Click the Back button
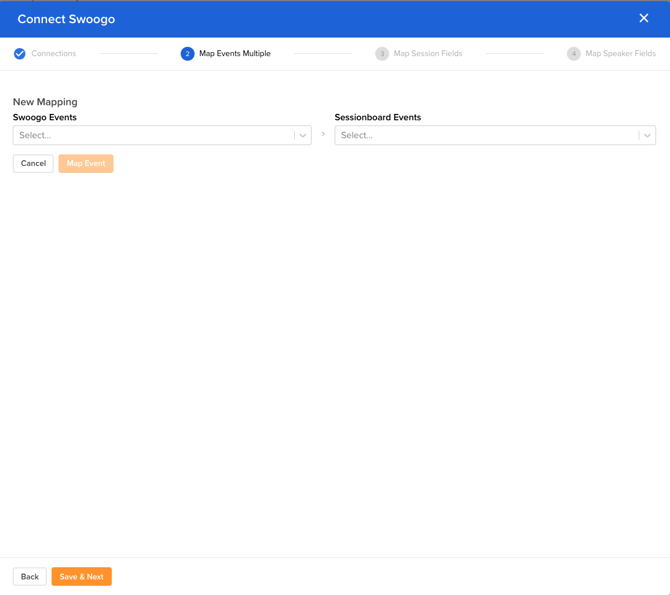 (x=30, y=577)
